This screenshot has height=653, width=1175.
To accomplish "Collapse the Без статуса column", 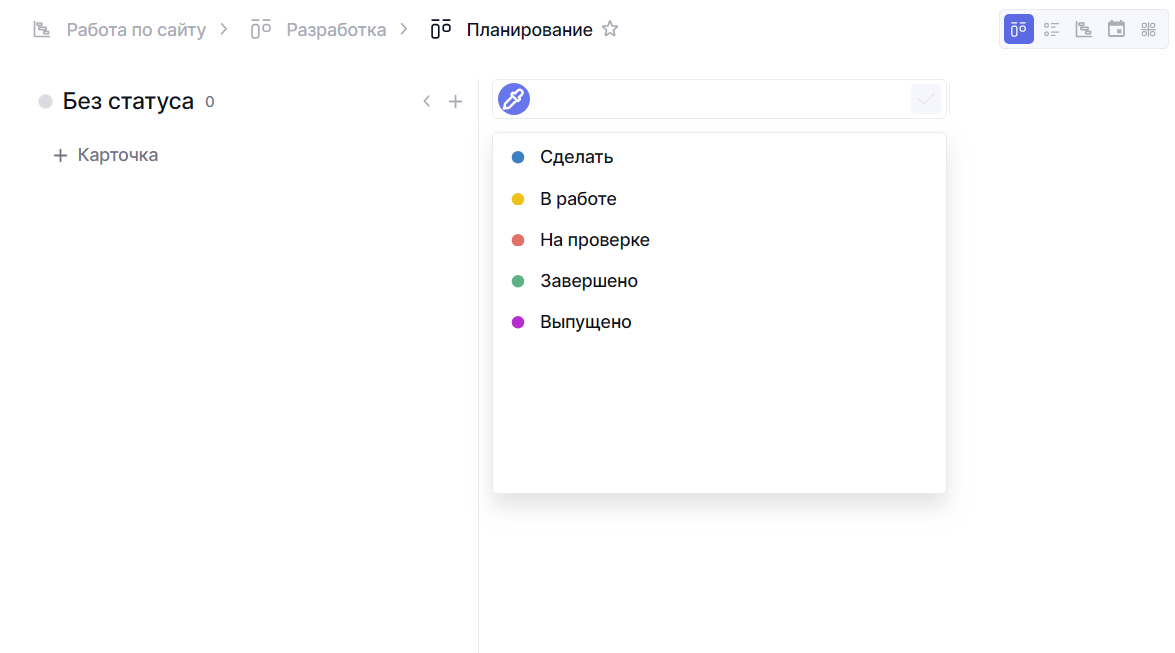I will [x=427, y=101].
